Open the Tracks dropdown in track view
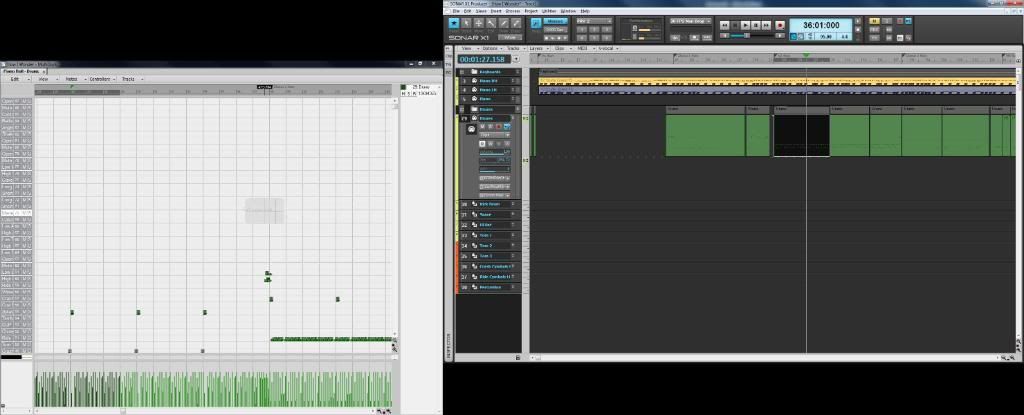This screenshot has height=415, width=1024. (513, 47)
